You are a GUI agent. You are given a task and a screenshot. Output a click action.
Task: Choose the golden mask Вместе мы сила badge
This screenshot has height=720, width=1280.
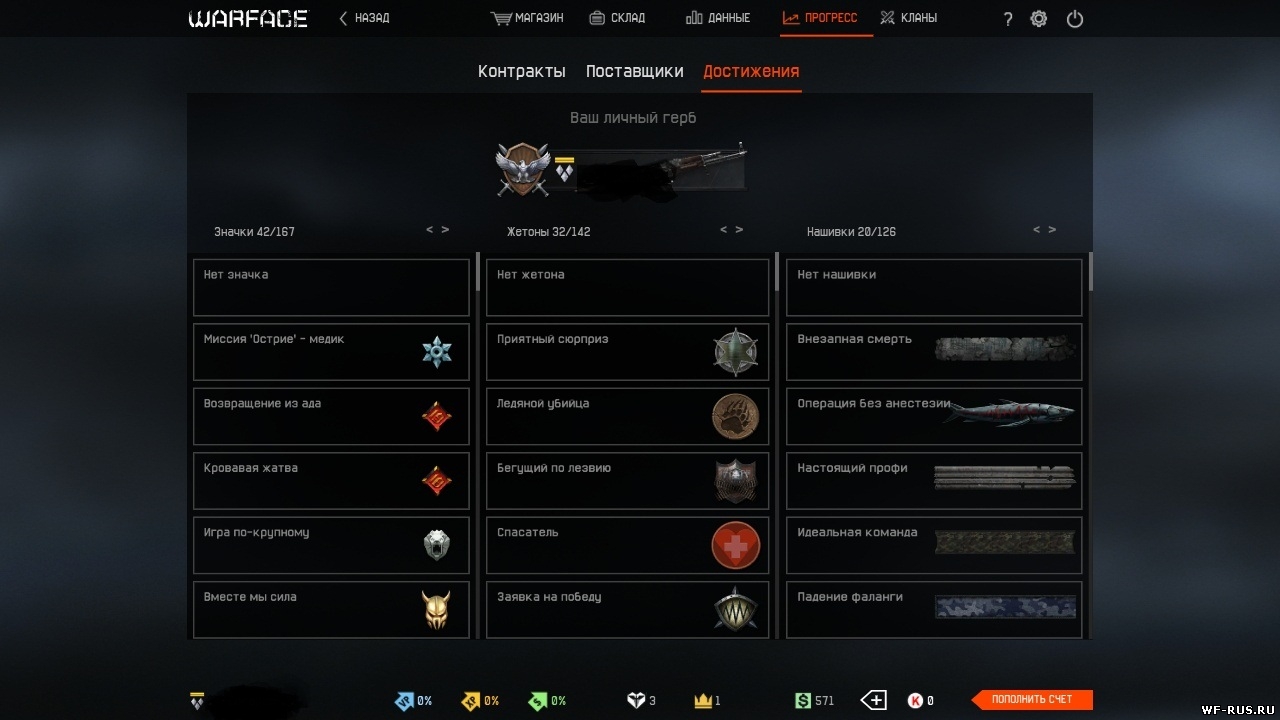[x=436, y=609]
